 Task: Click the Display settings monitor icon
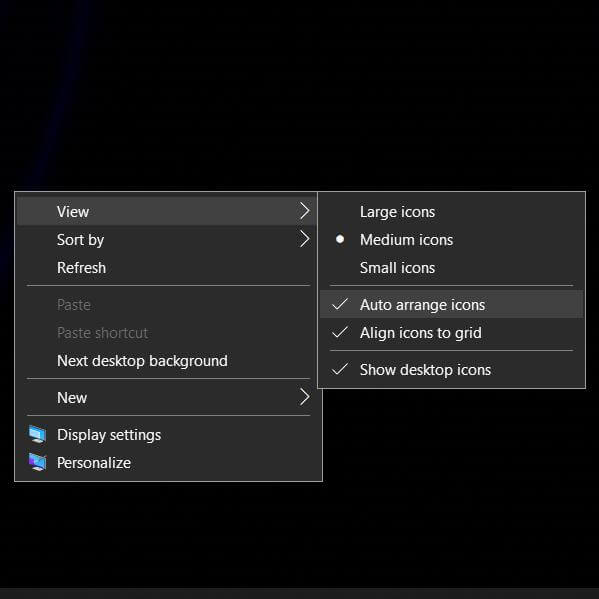click(x=37, y=434)
